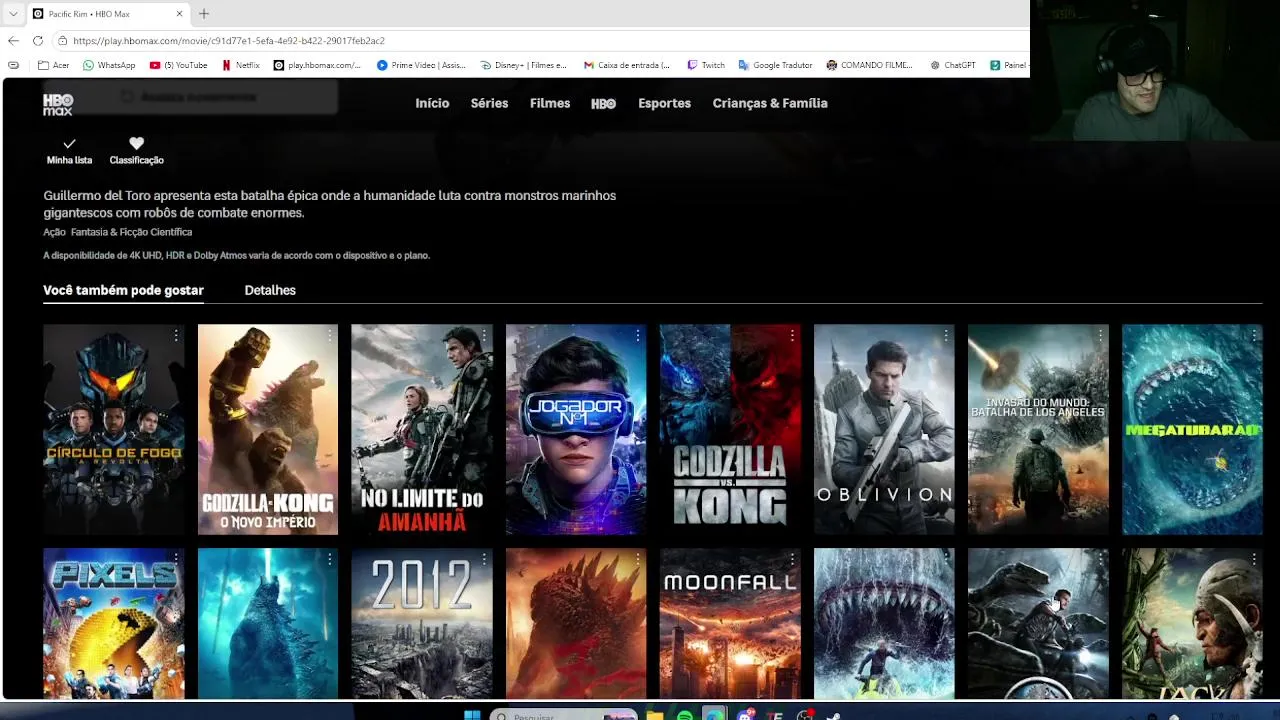
Task: Open File Explorer from the taskbar
Action: (x=655, y=716)
